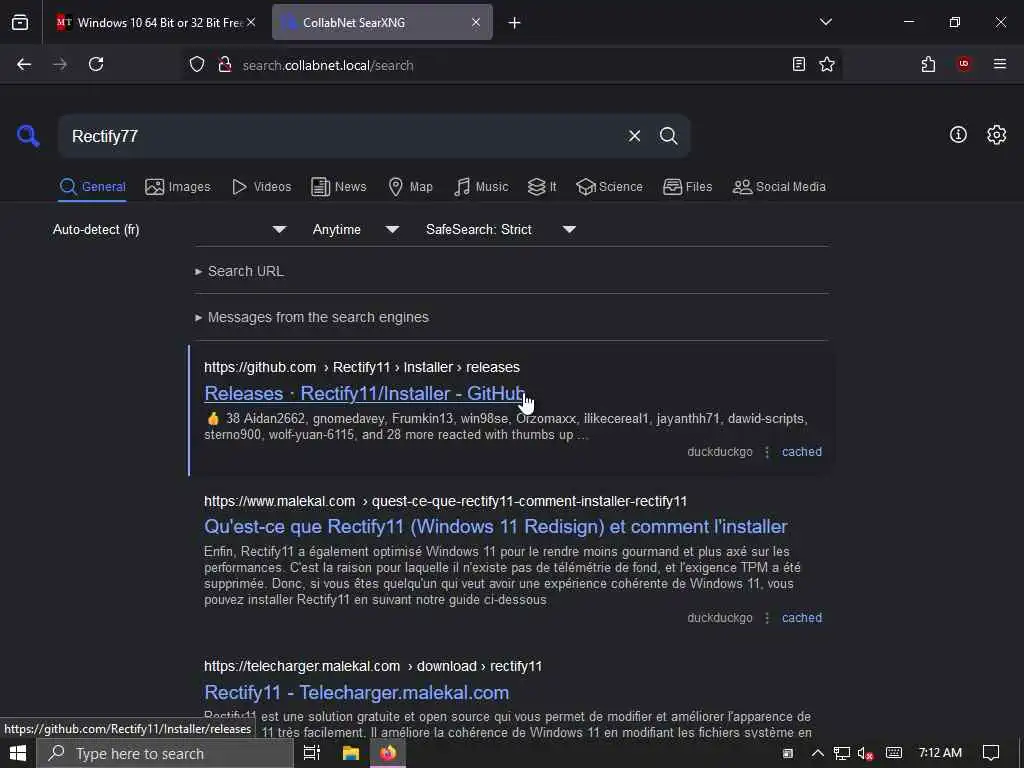The image size is (1024, 768).
Task: Click the taskbar Type here to search box
Action: tap(165, 753)
